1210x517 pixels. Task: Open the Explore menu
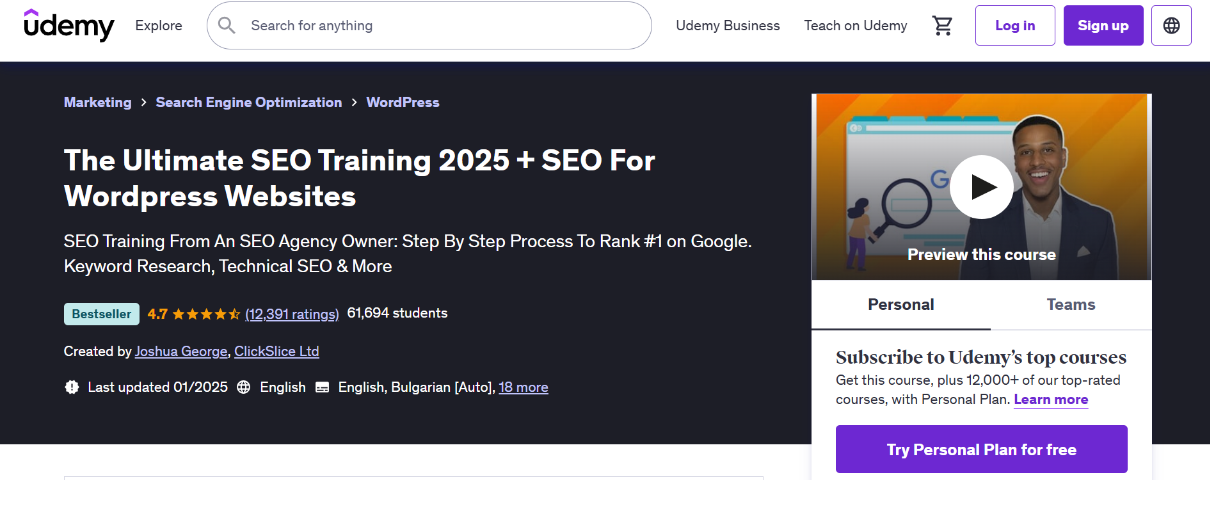159,26
